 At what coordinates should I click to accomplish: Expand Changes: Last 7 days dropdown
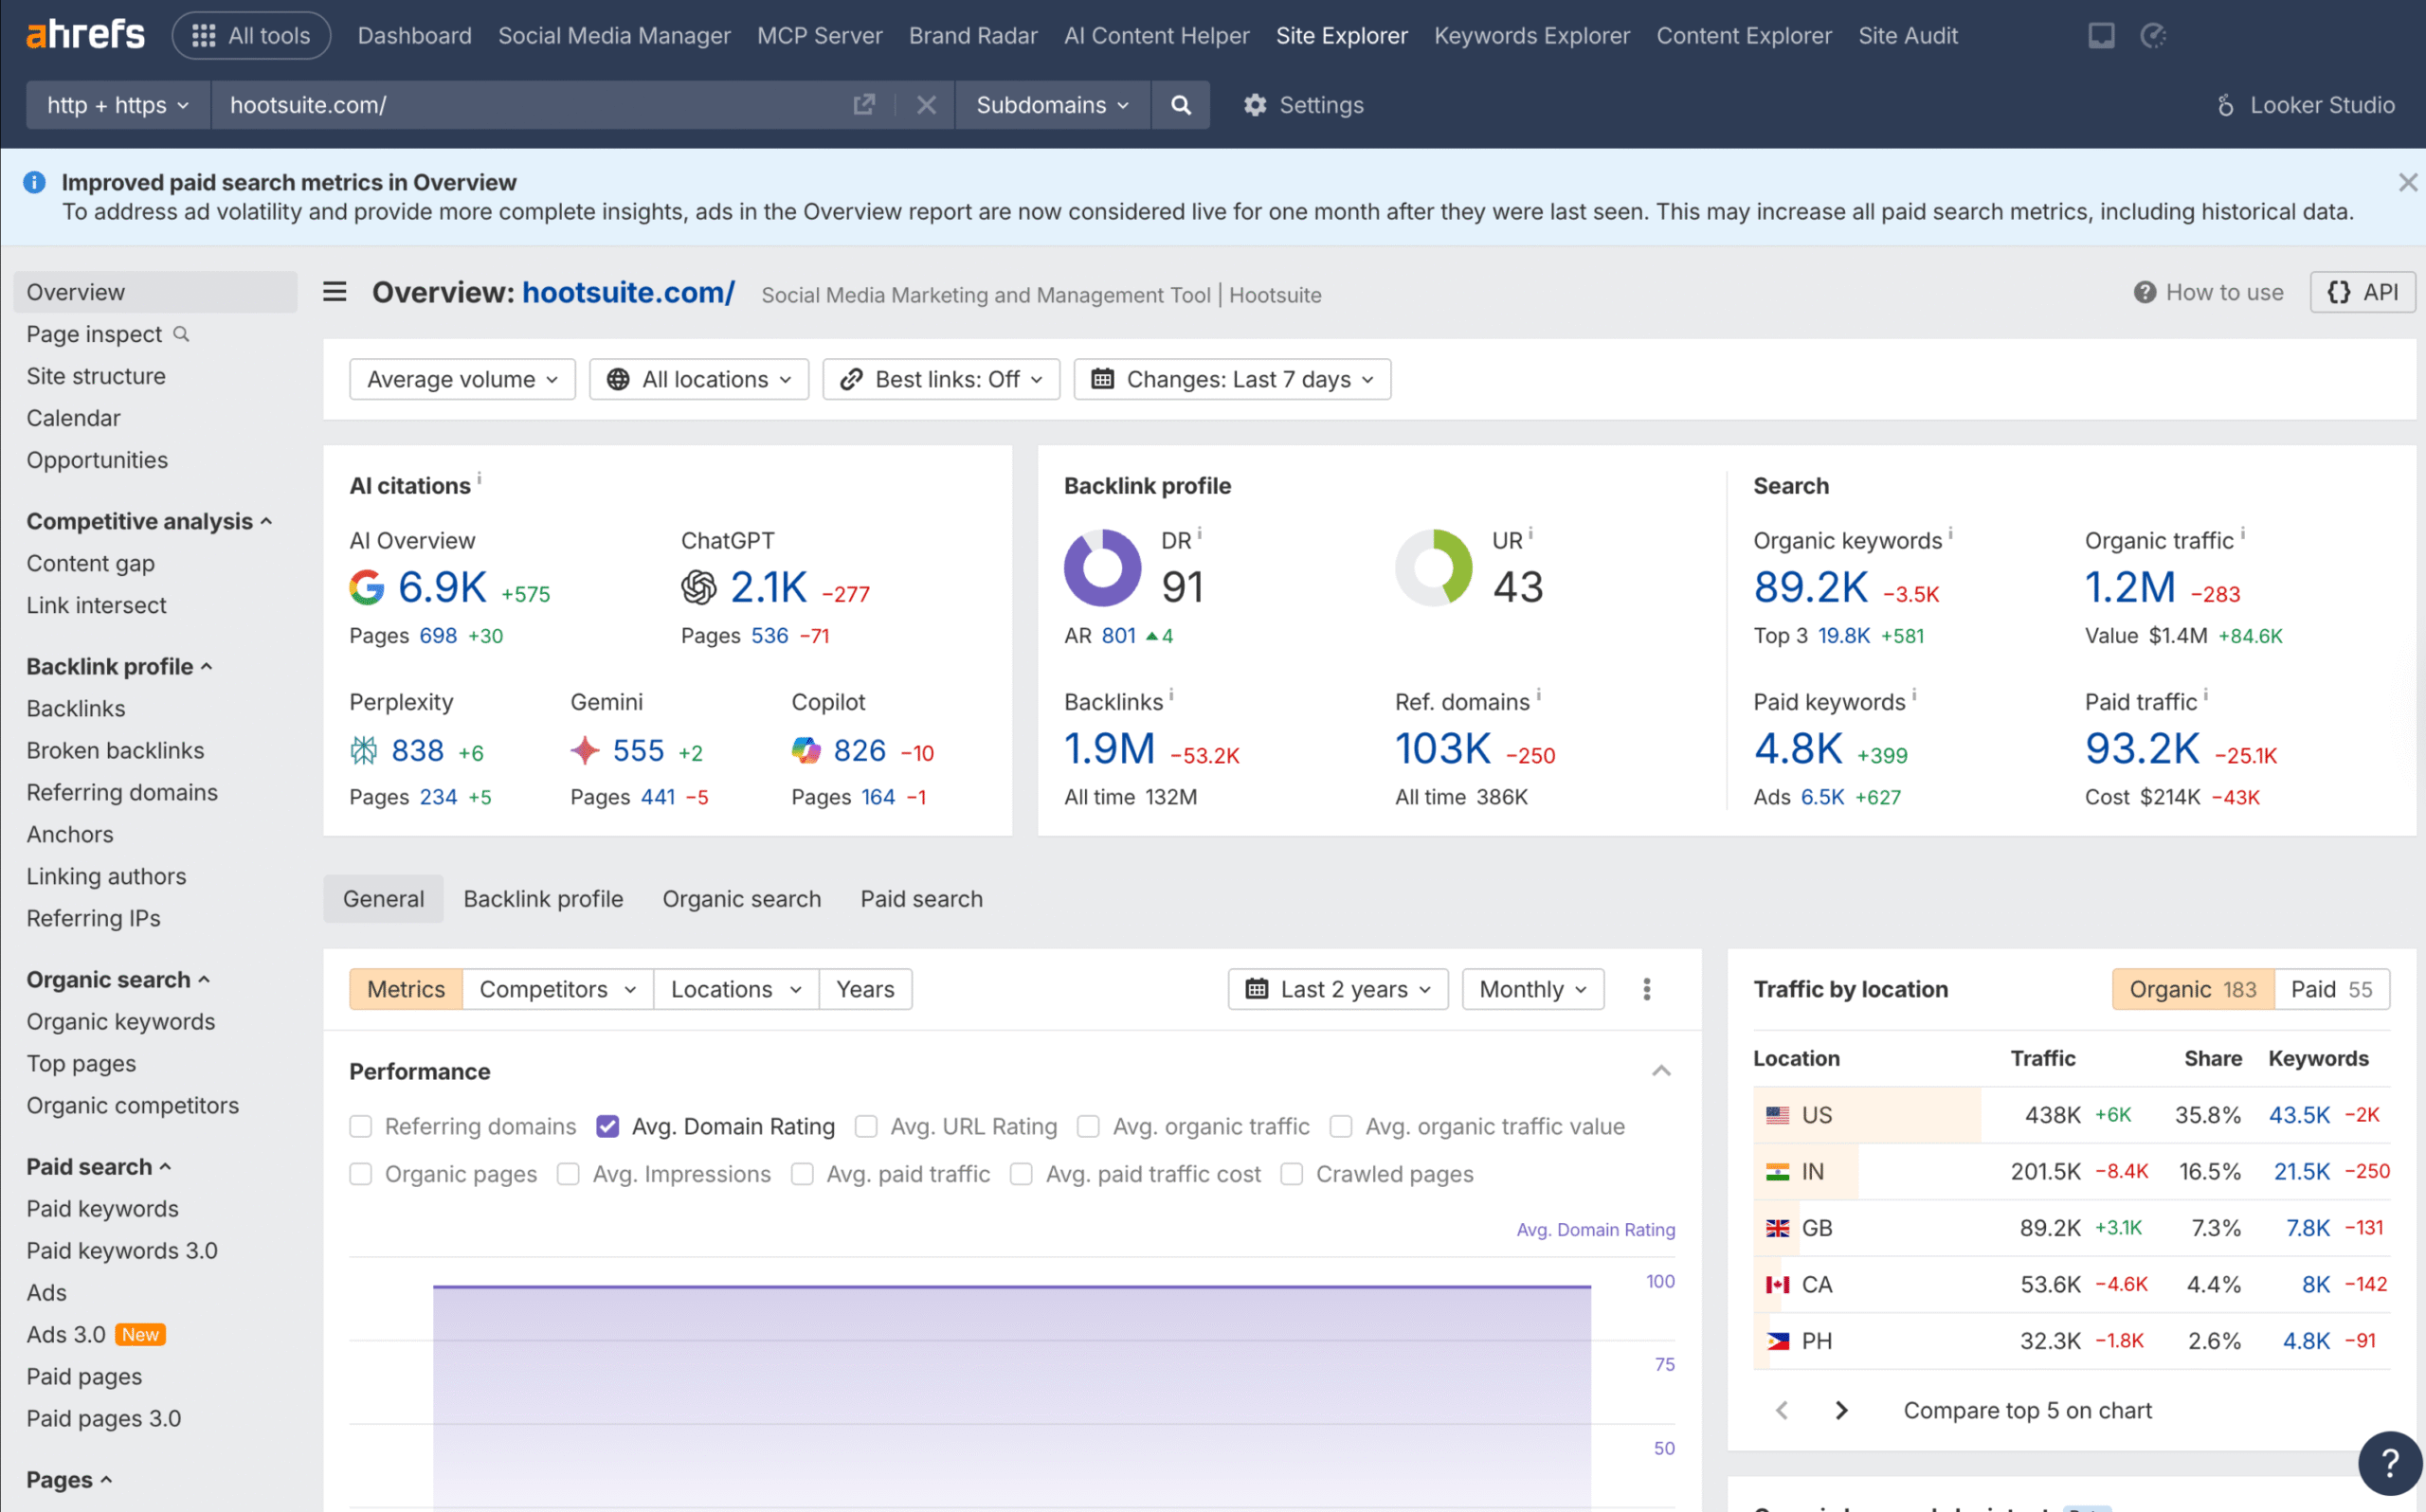1232,379
